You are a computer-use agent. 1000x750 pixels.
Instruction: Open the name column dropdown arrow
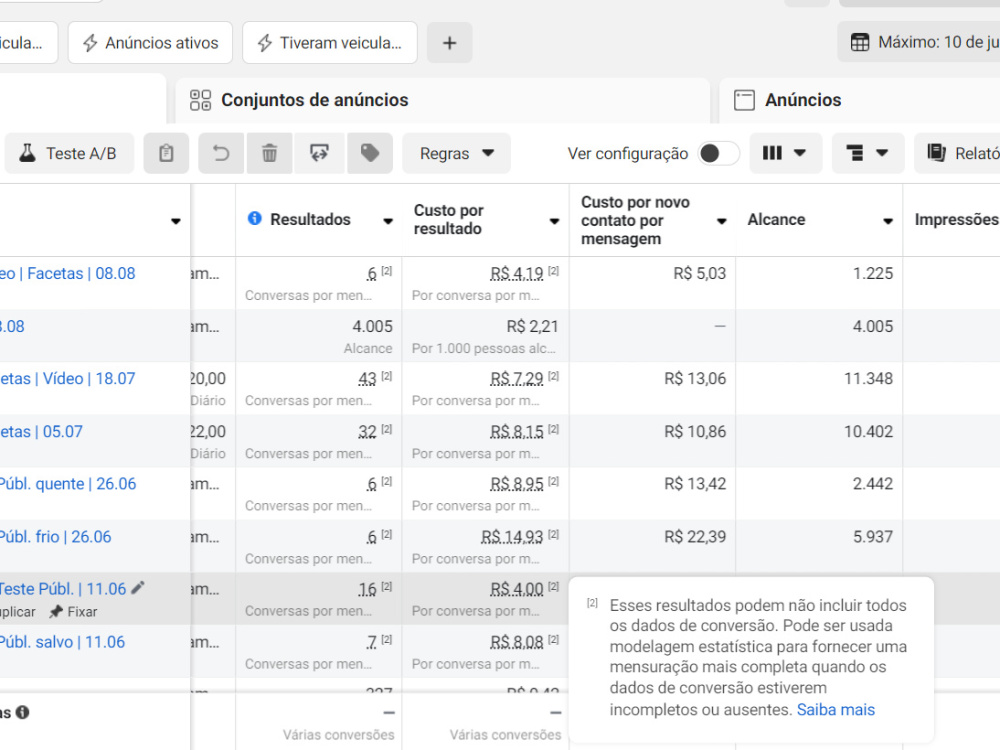tap(175, 221)
